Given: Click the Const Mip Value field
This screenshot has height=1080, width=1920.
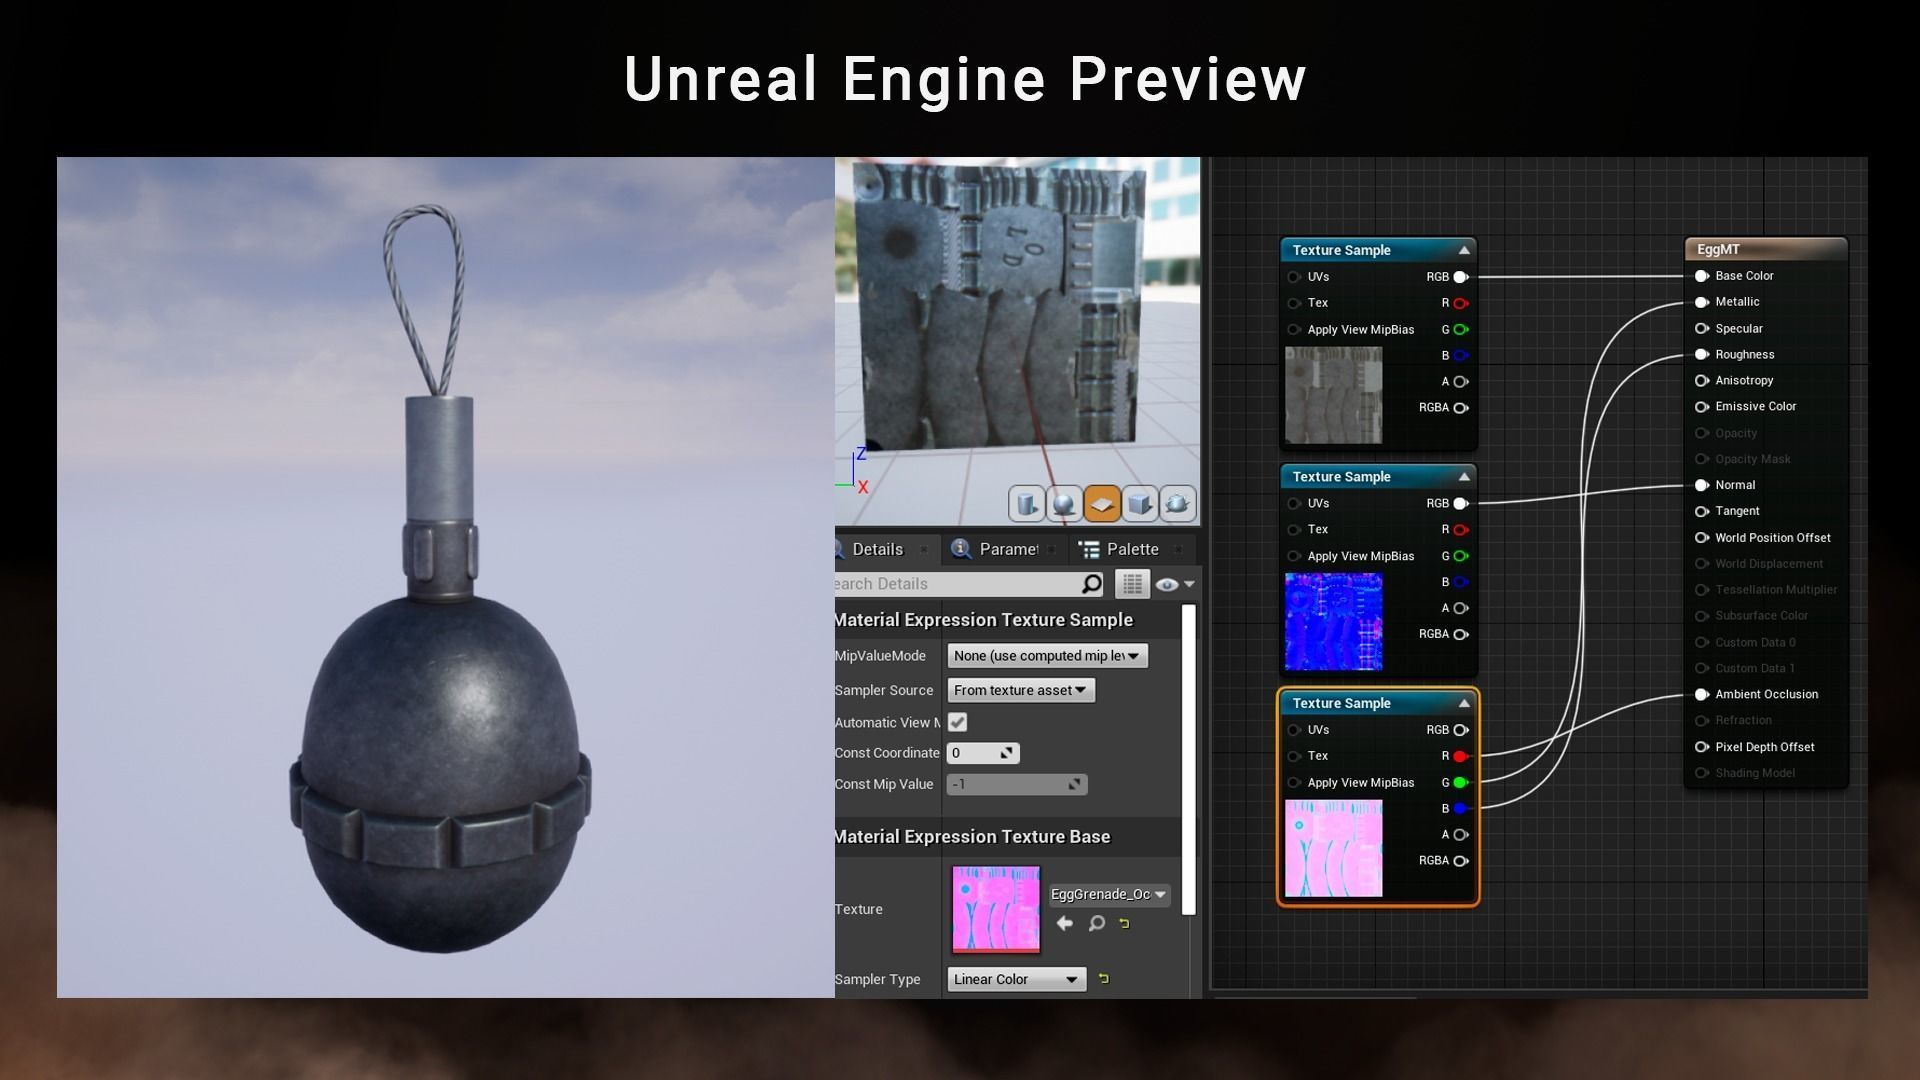Looking at the screenshot, I should coord(1017,785).
